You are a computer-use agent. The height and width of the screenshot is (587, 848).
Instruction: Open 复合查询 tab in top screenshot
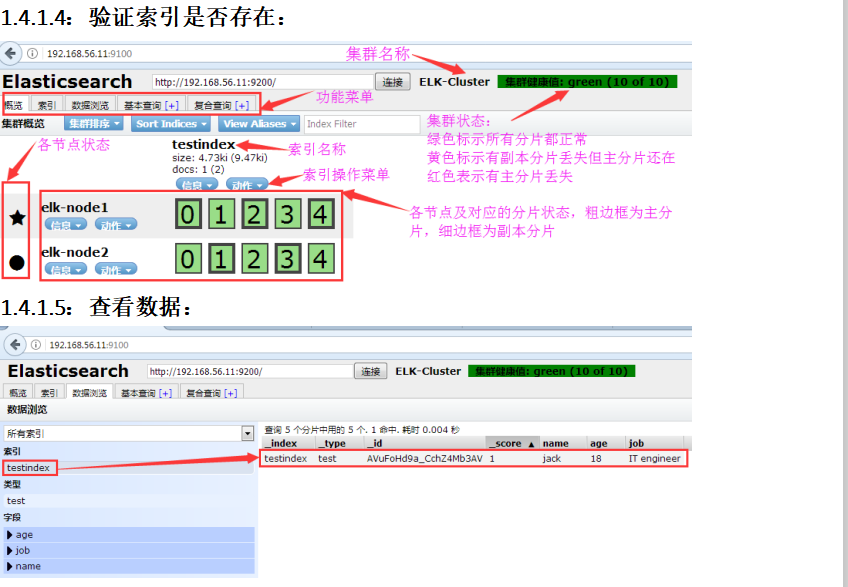[x=222, y=105]
